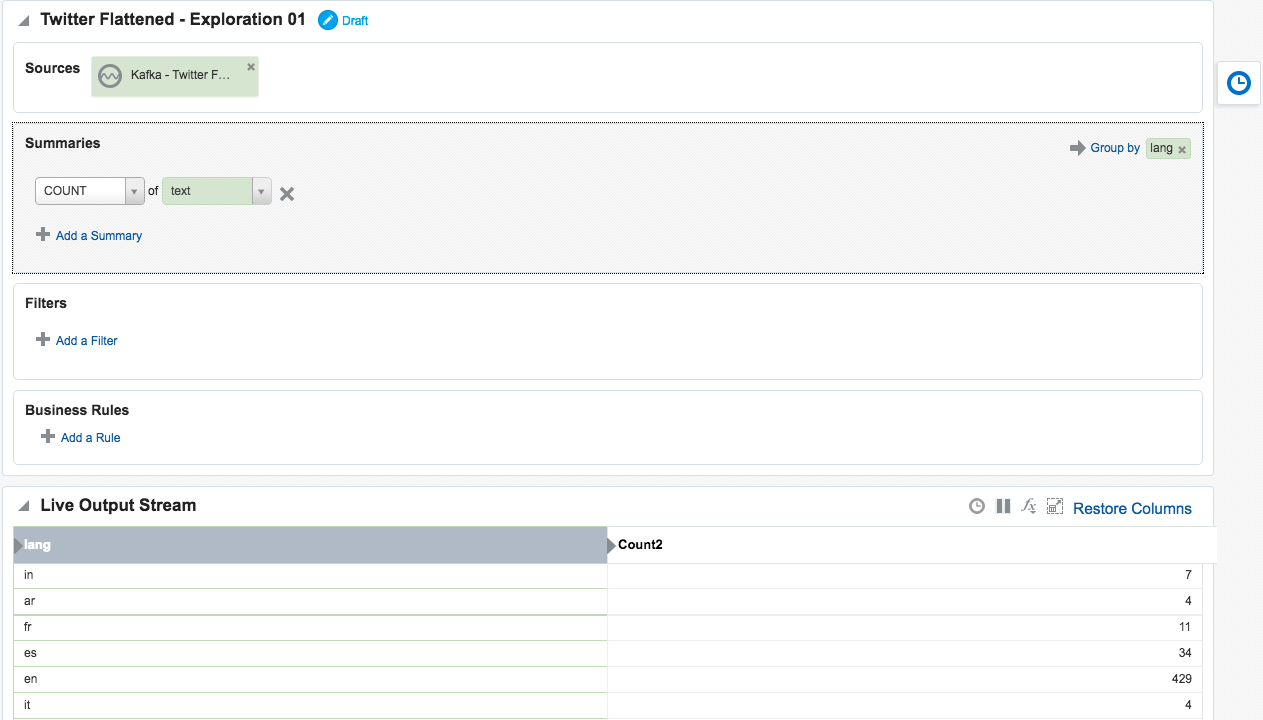Click the detach table icon beside Restore Columns
1263x720 pixels.
(x=1054, y=507)
